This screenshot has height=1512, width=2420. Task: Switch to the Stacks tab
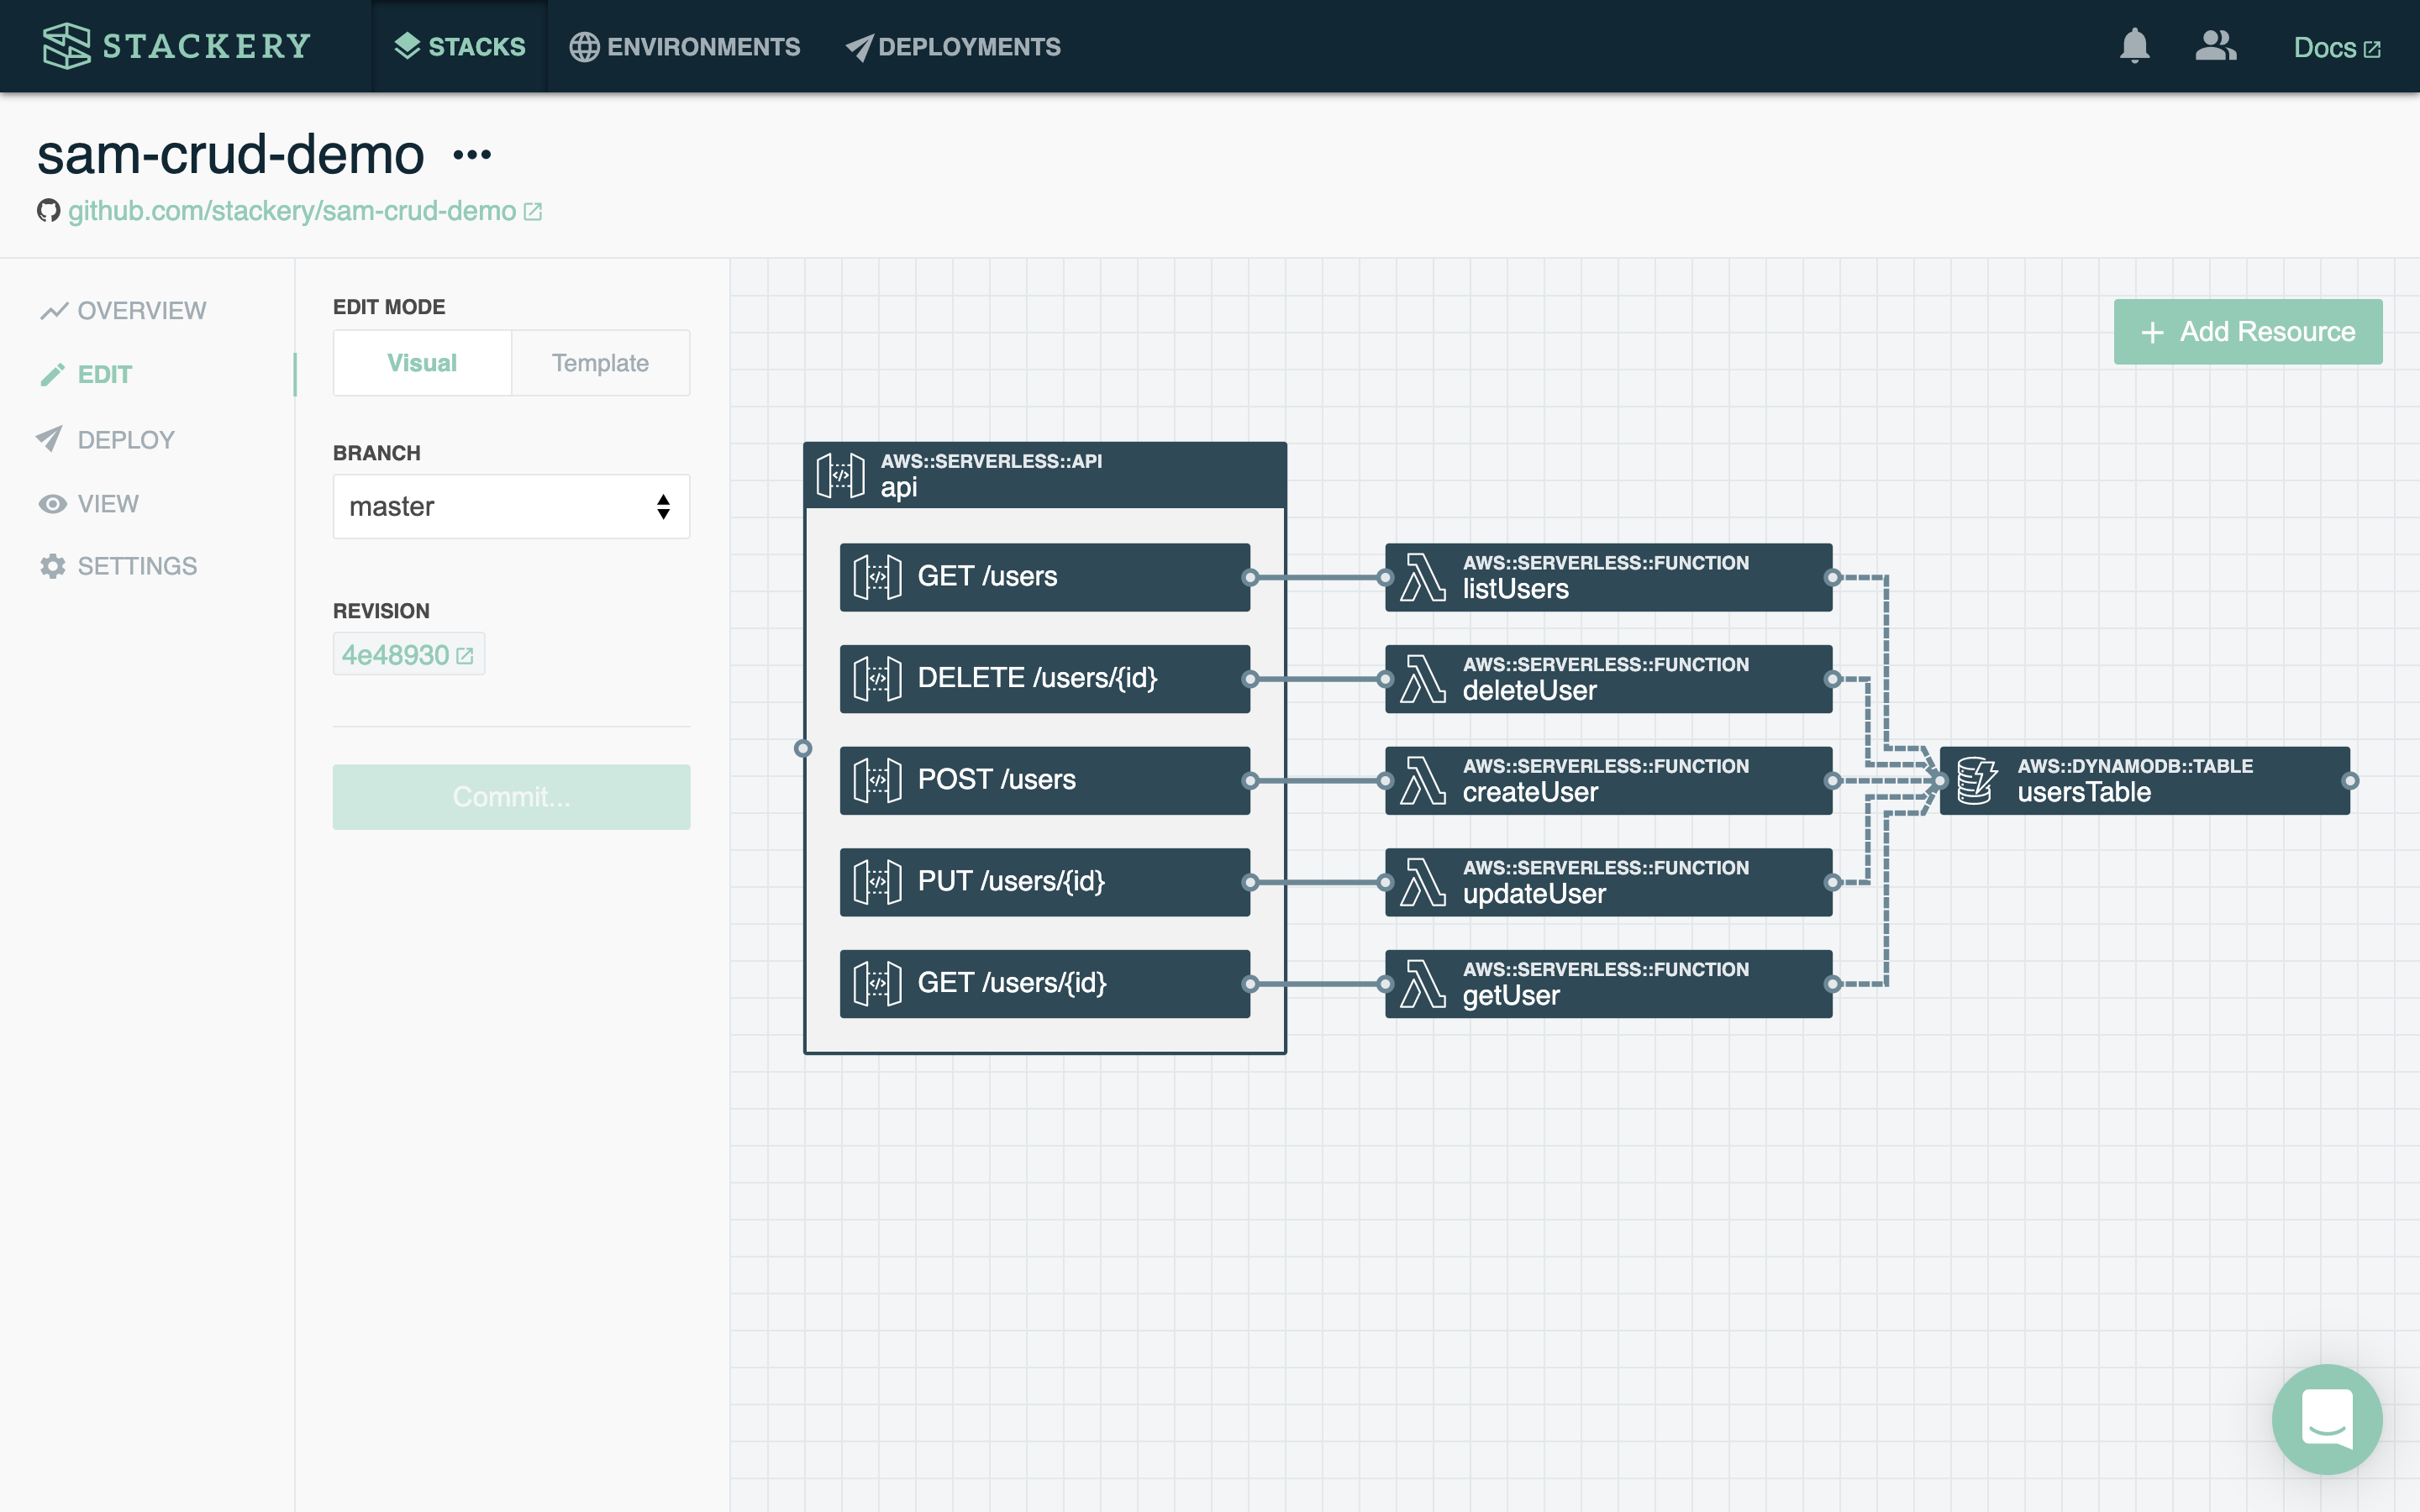pyautogui.click(x=460, y=47)
